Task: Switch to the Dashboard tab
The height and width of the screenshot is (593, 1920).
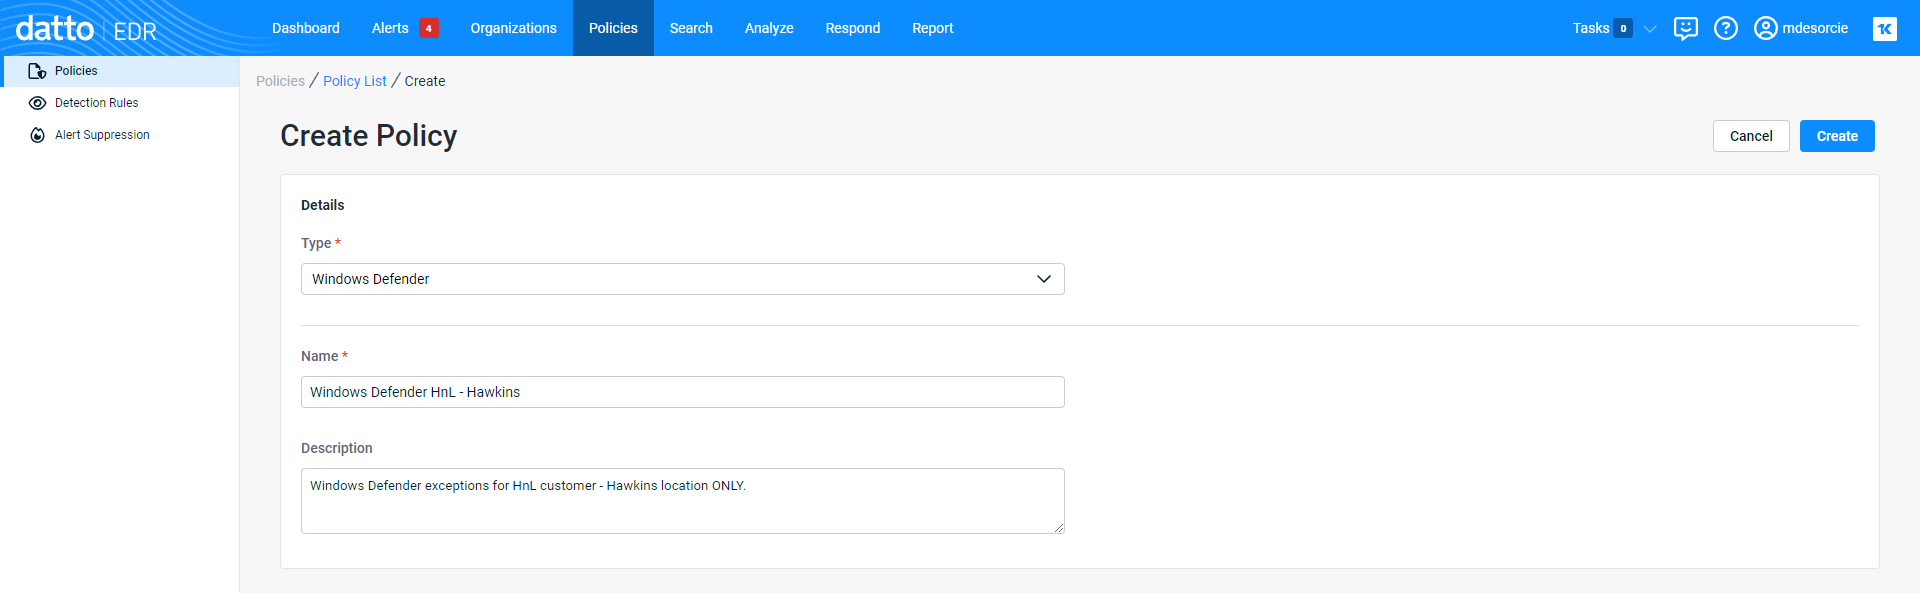Action: tap(306, 28)
